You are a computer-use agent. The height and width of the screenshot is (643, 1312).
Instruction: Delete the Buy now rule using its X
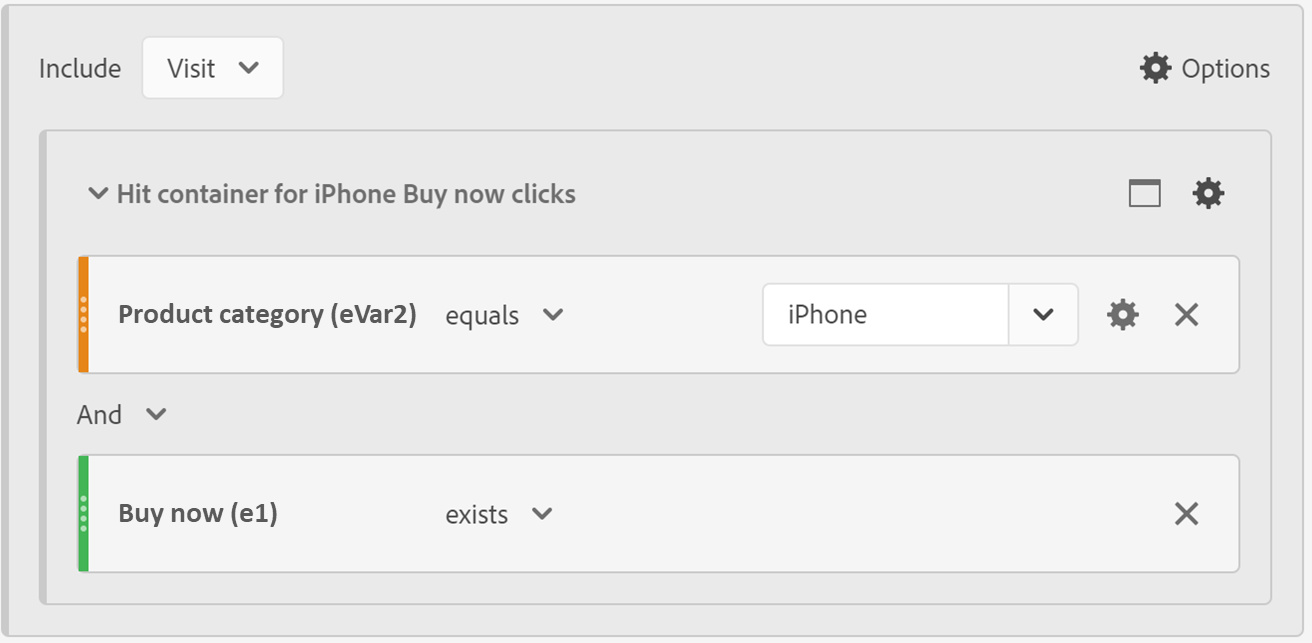point(1186,513)
